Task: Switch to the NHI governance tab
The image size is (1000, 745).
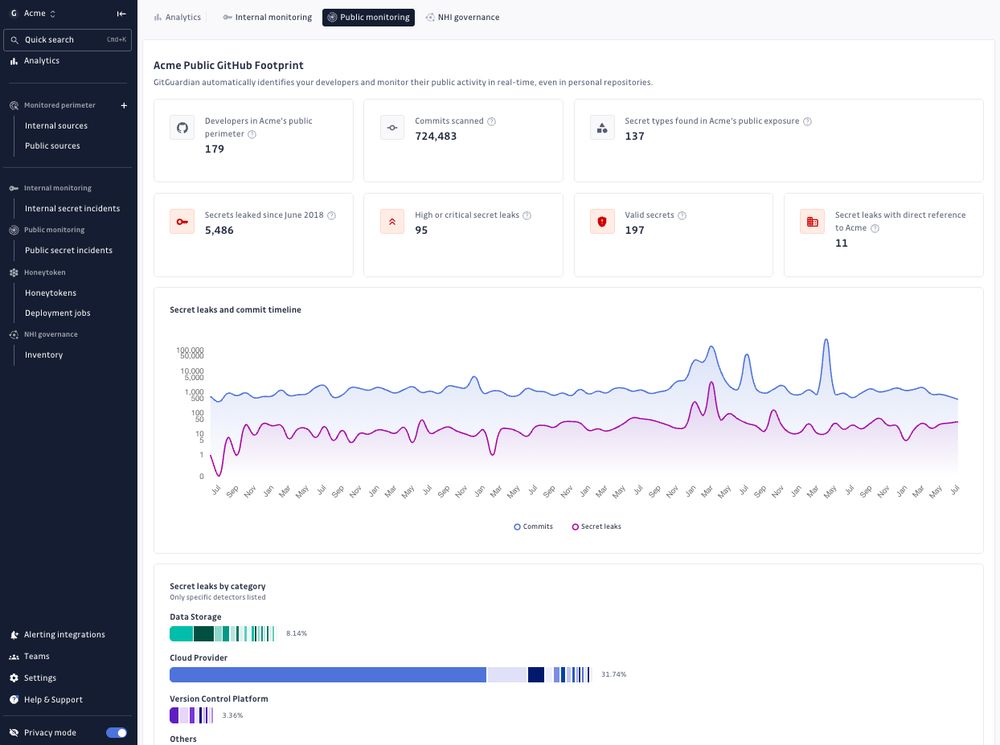Action: pyautogui.click(x=462, y=17)
